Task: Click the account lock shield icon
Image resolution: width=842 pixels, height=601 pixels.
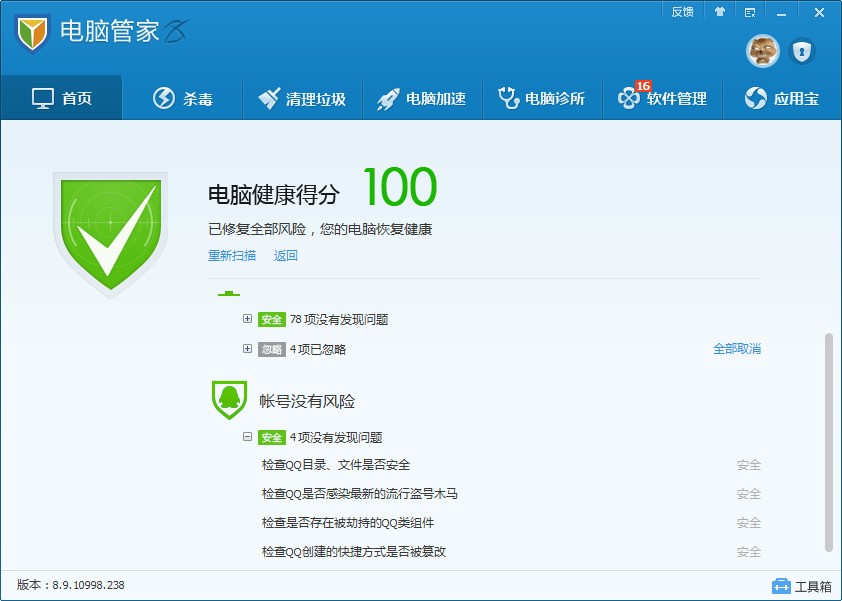Action: point(802,52)
